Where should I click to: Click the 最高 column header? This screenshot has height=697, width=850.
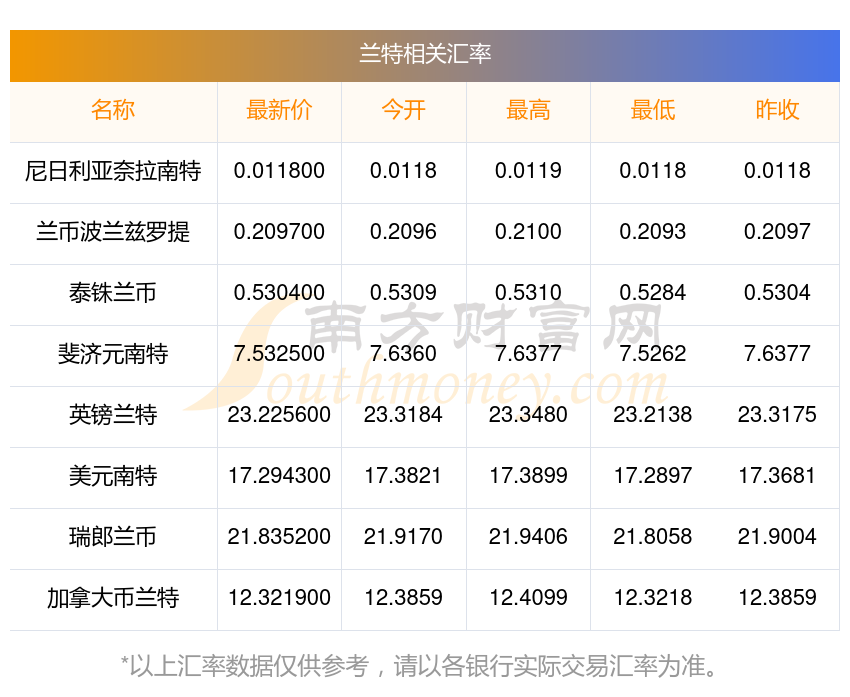pyautogui.click(x=528, y=110)
